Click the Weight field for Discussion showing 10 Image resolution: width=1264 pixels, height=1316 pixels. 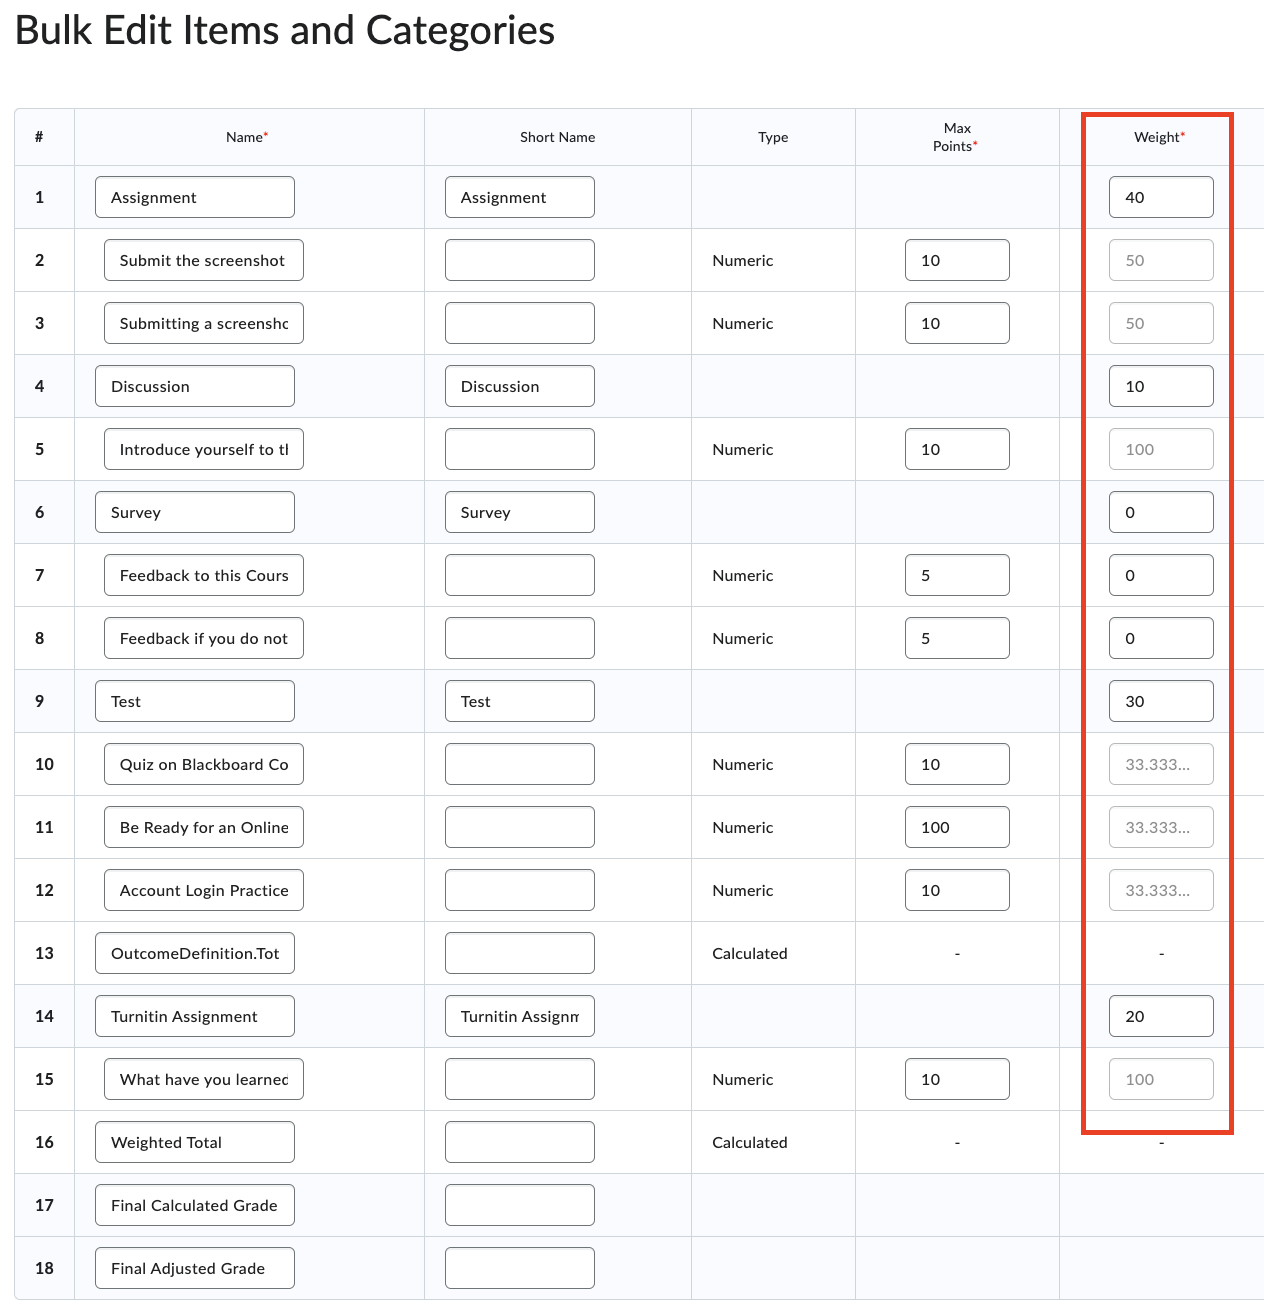[1160, 386]
